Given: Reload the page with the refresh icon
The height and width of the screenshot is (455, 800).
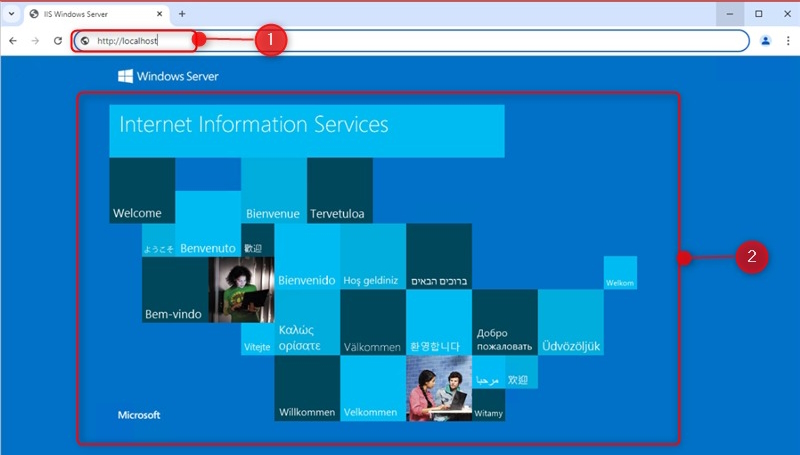Looking at the screenshot, I should (58, 41).
